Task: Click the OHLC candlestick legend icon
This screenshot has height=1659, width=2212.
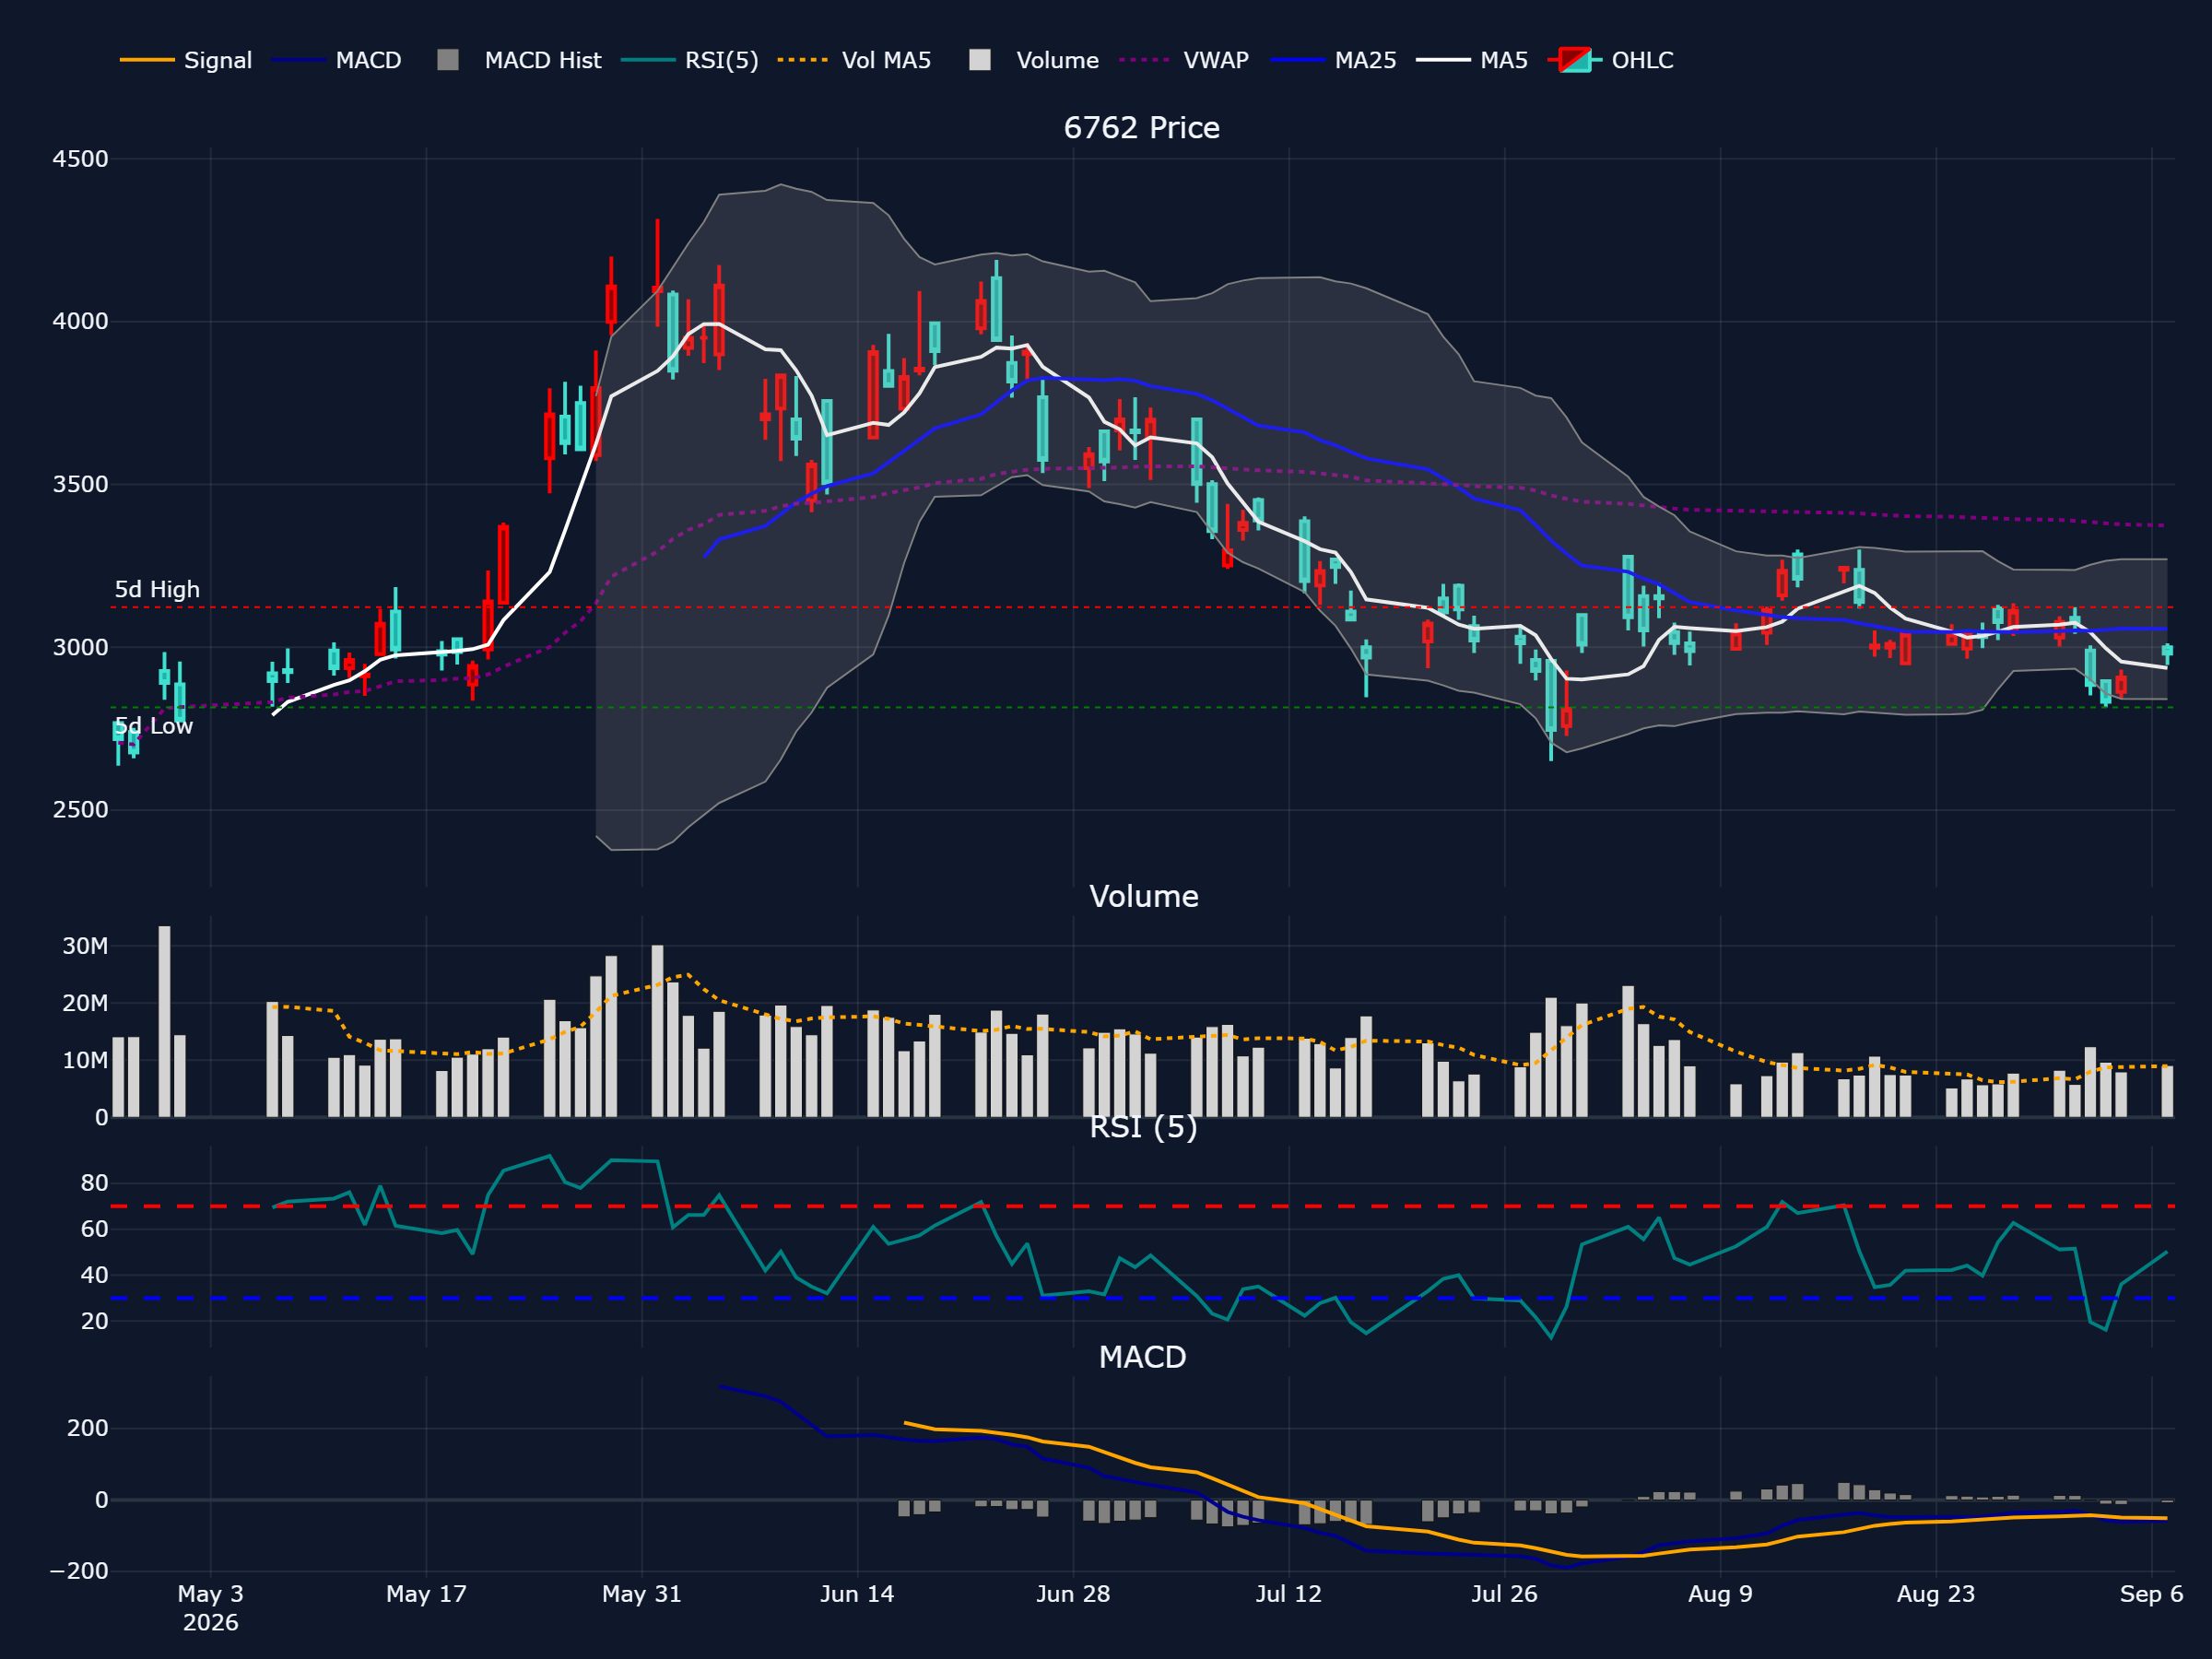Action: pyautogui.click(x=1575, y=60)
